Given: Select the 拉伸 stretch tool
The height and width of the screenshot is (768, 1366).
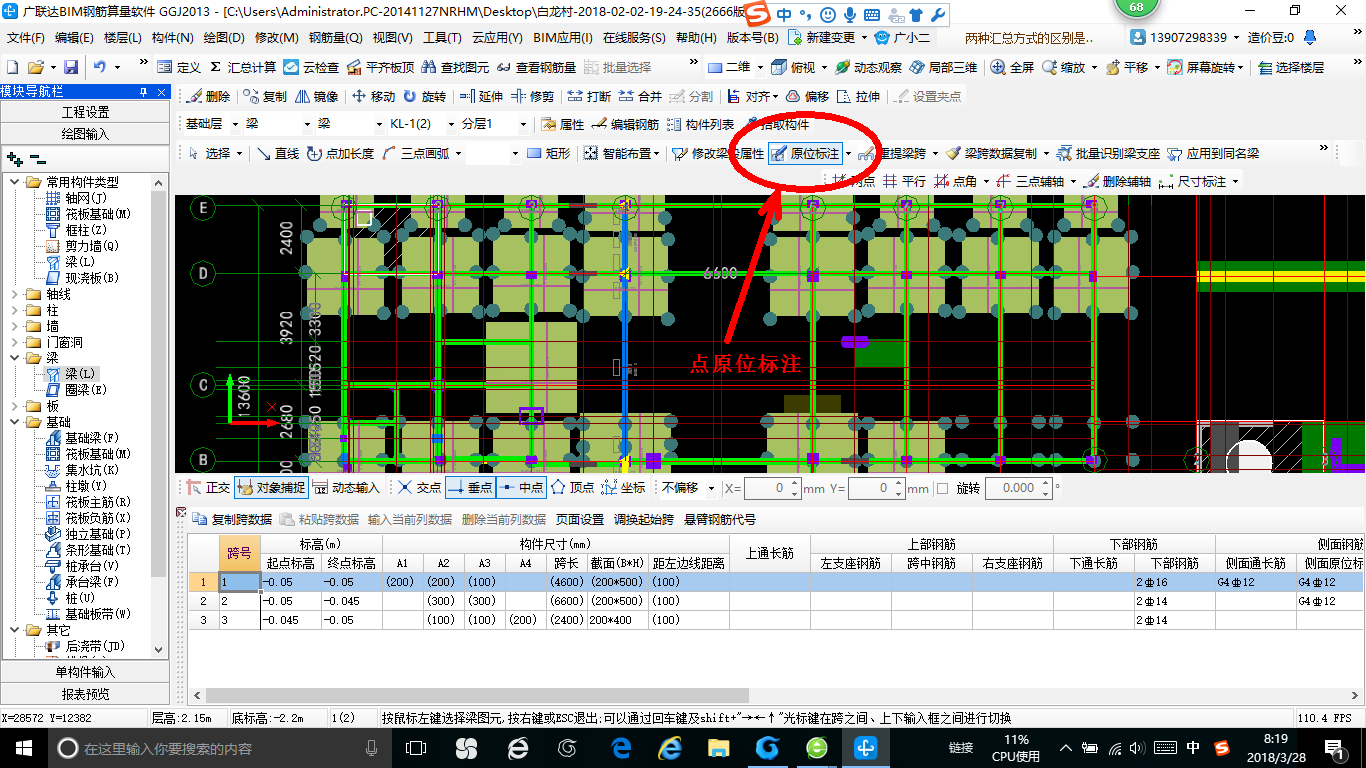Looking at the screenshot, I should point(859,97).
